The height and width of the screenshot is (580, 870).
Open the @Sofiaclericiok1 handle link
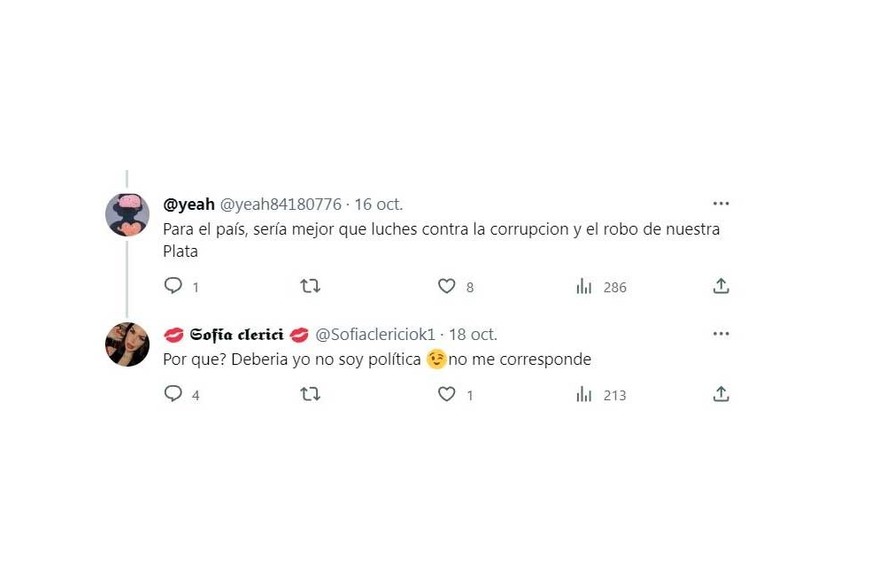coord(375,334)
